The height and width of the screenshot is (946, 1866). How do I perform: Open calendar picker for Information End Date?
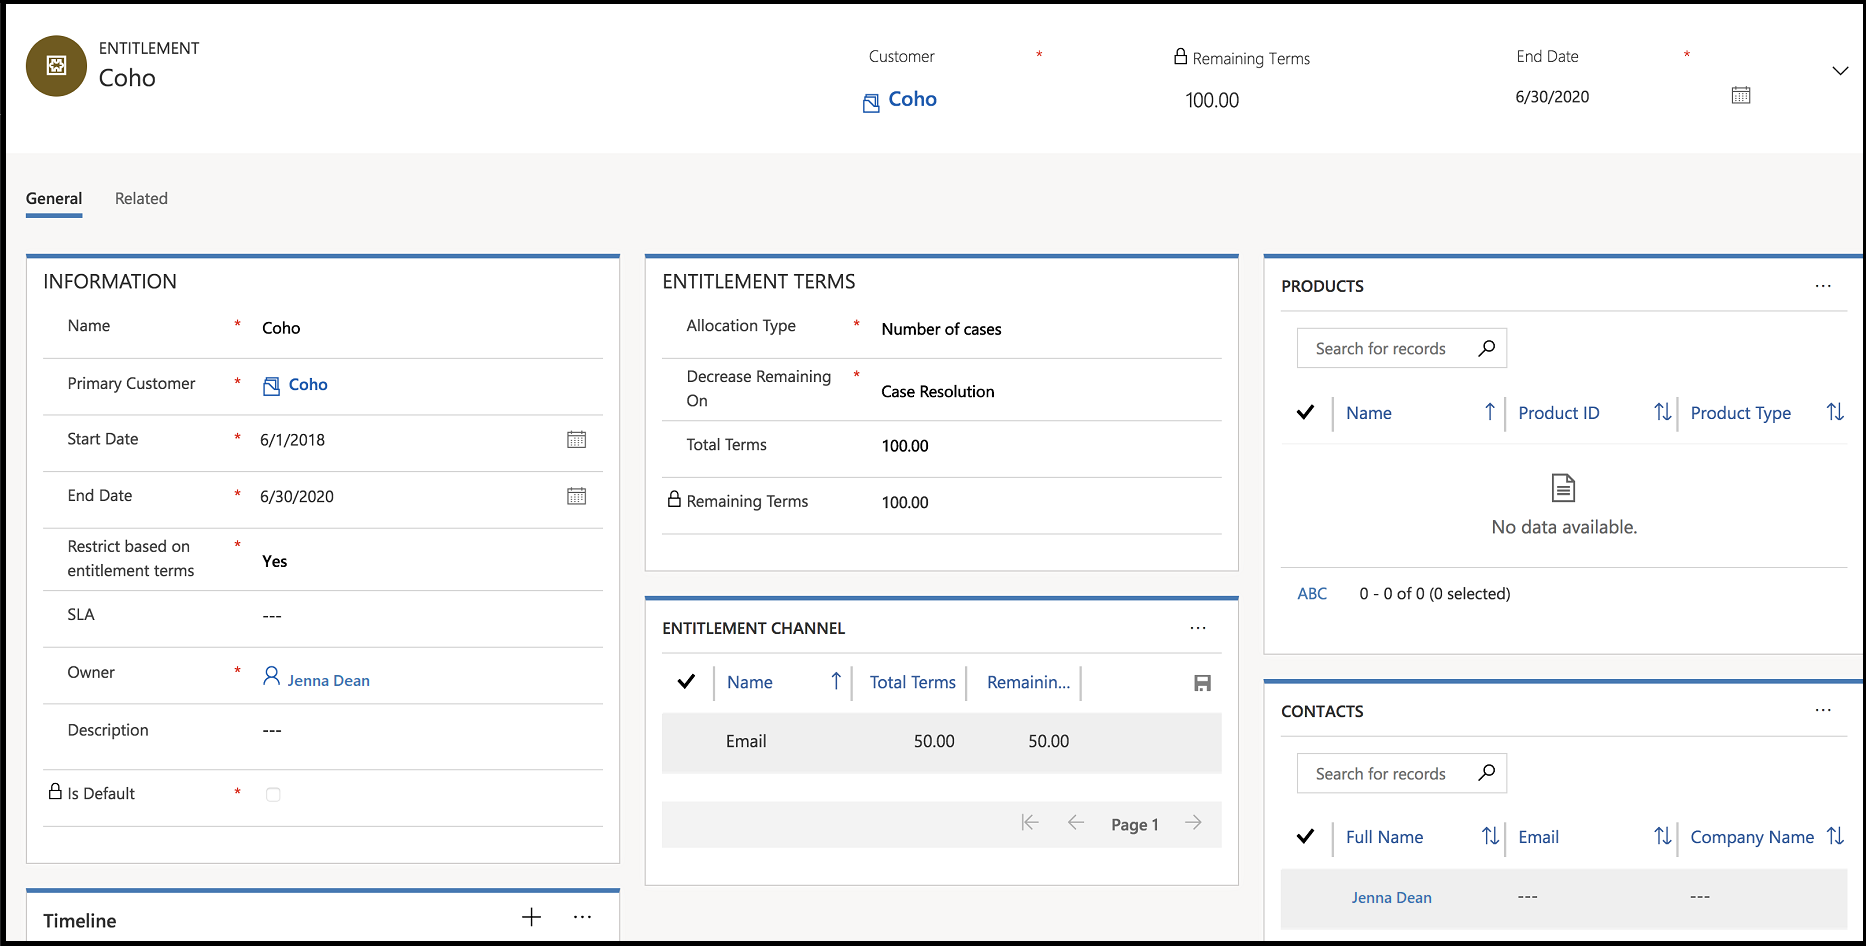click(577, 496)
